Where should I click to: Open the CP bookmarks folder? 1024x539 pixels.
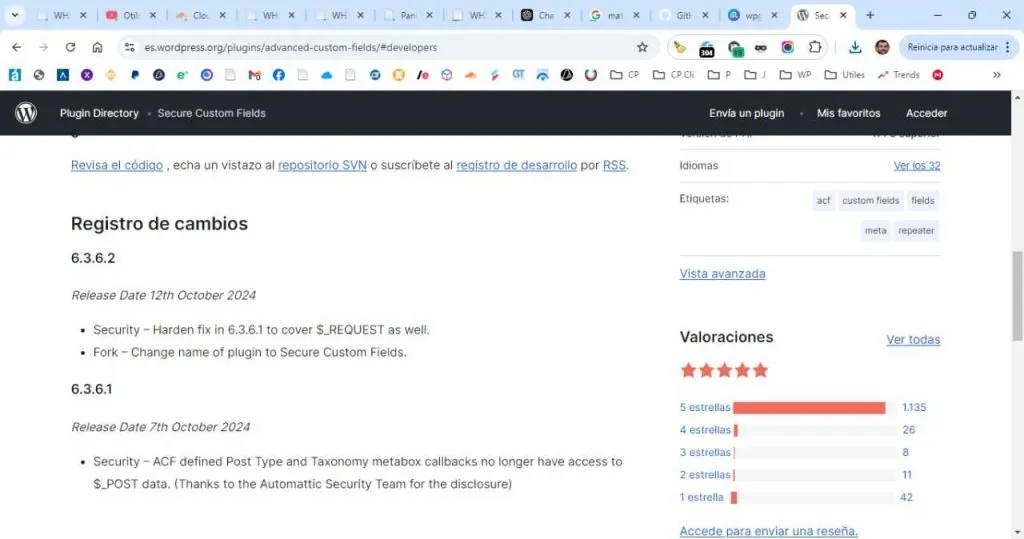pos(624,75)
